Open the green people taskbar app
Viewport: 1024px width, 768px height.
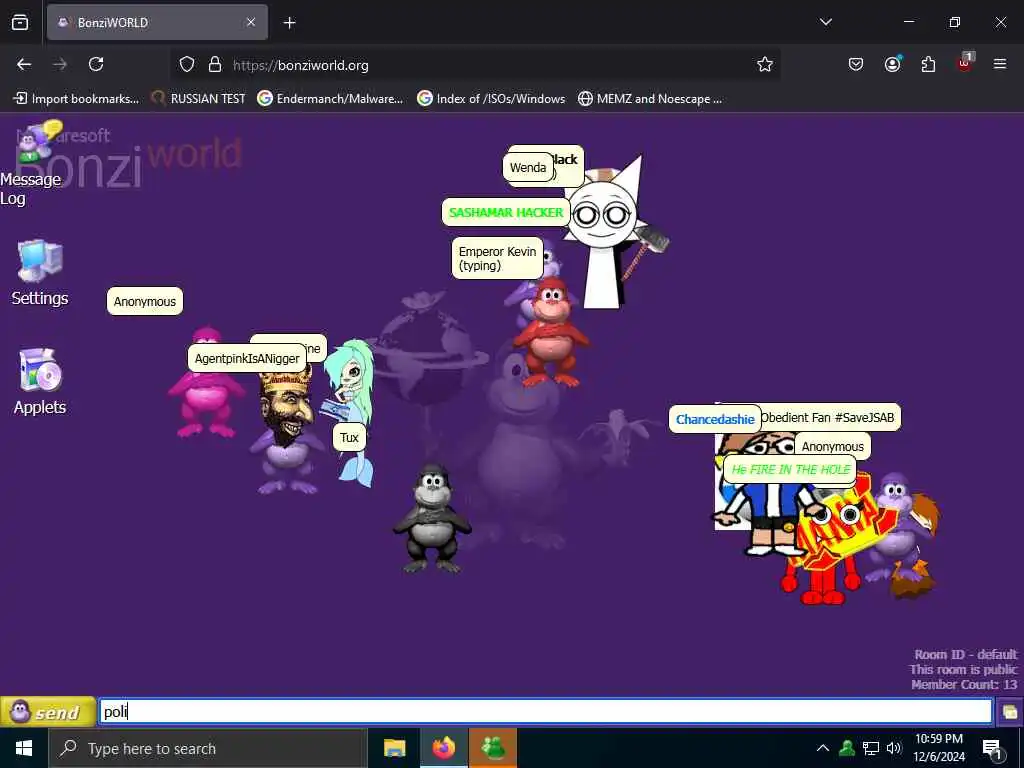click(x=493, y=748)
